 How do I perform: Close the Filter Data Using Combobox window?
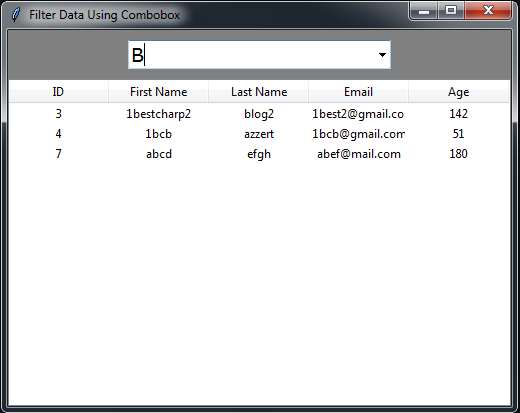pos(488,11)
